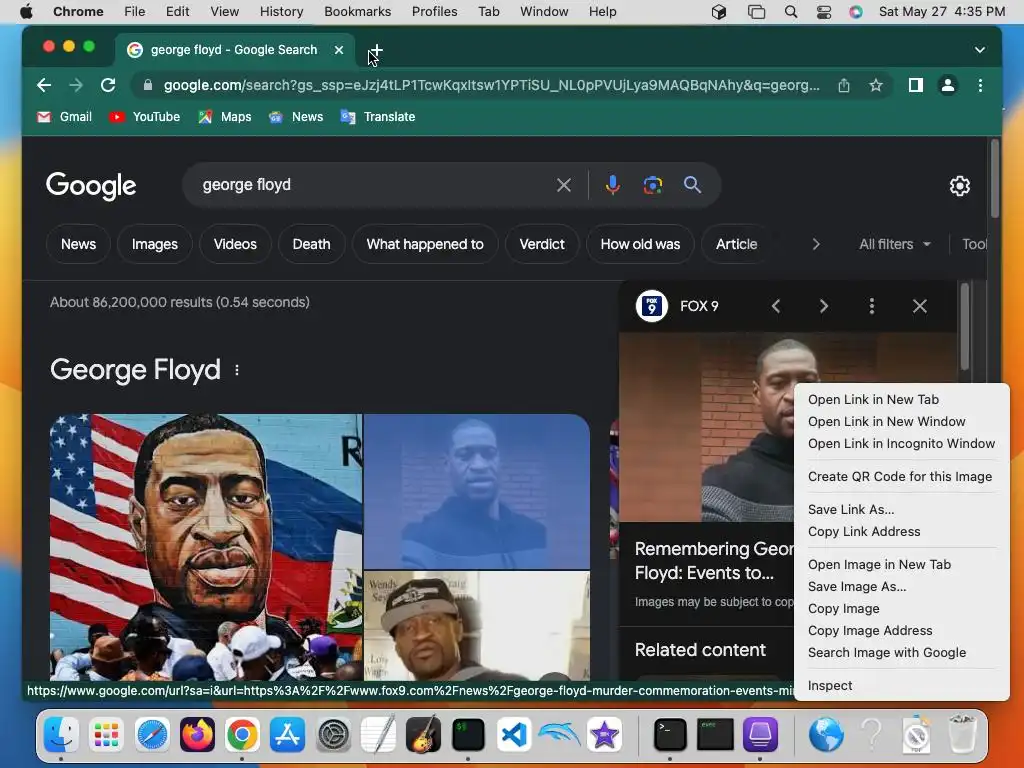This screenshot has width=1024, height=768.
Task: Open more options beside George Floyd heading
Action: [x=237, y=370]
